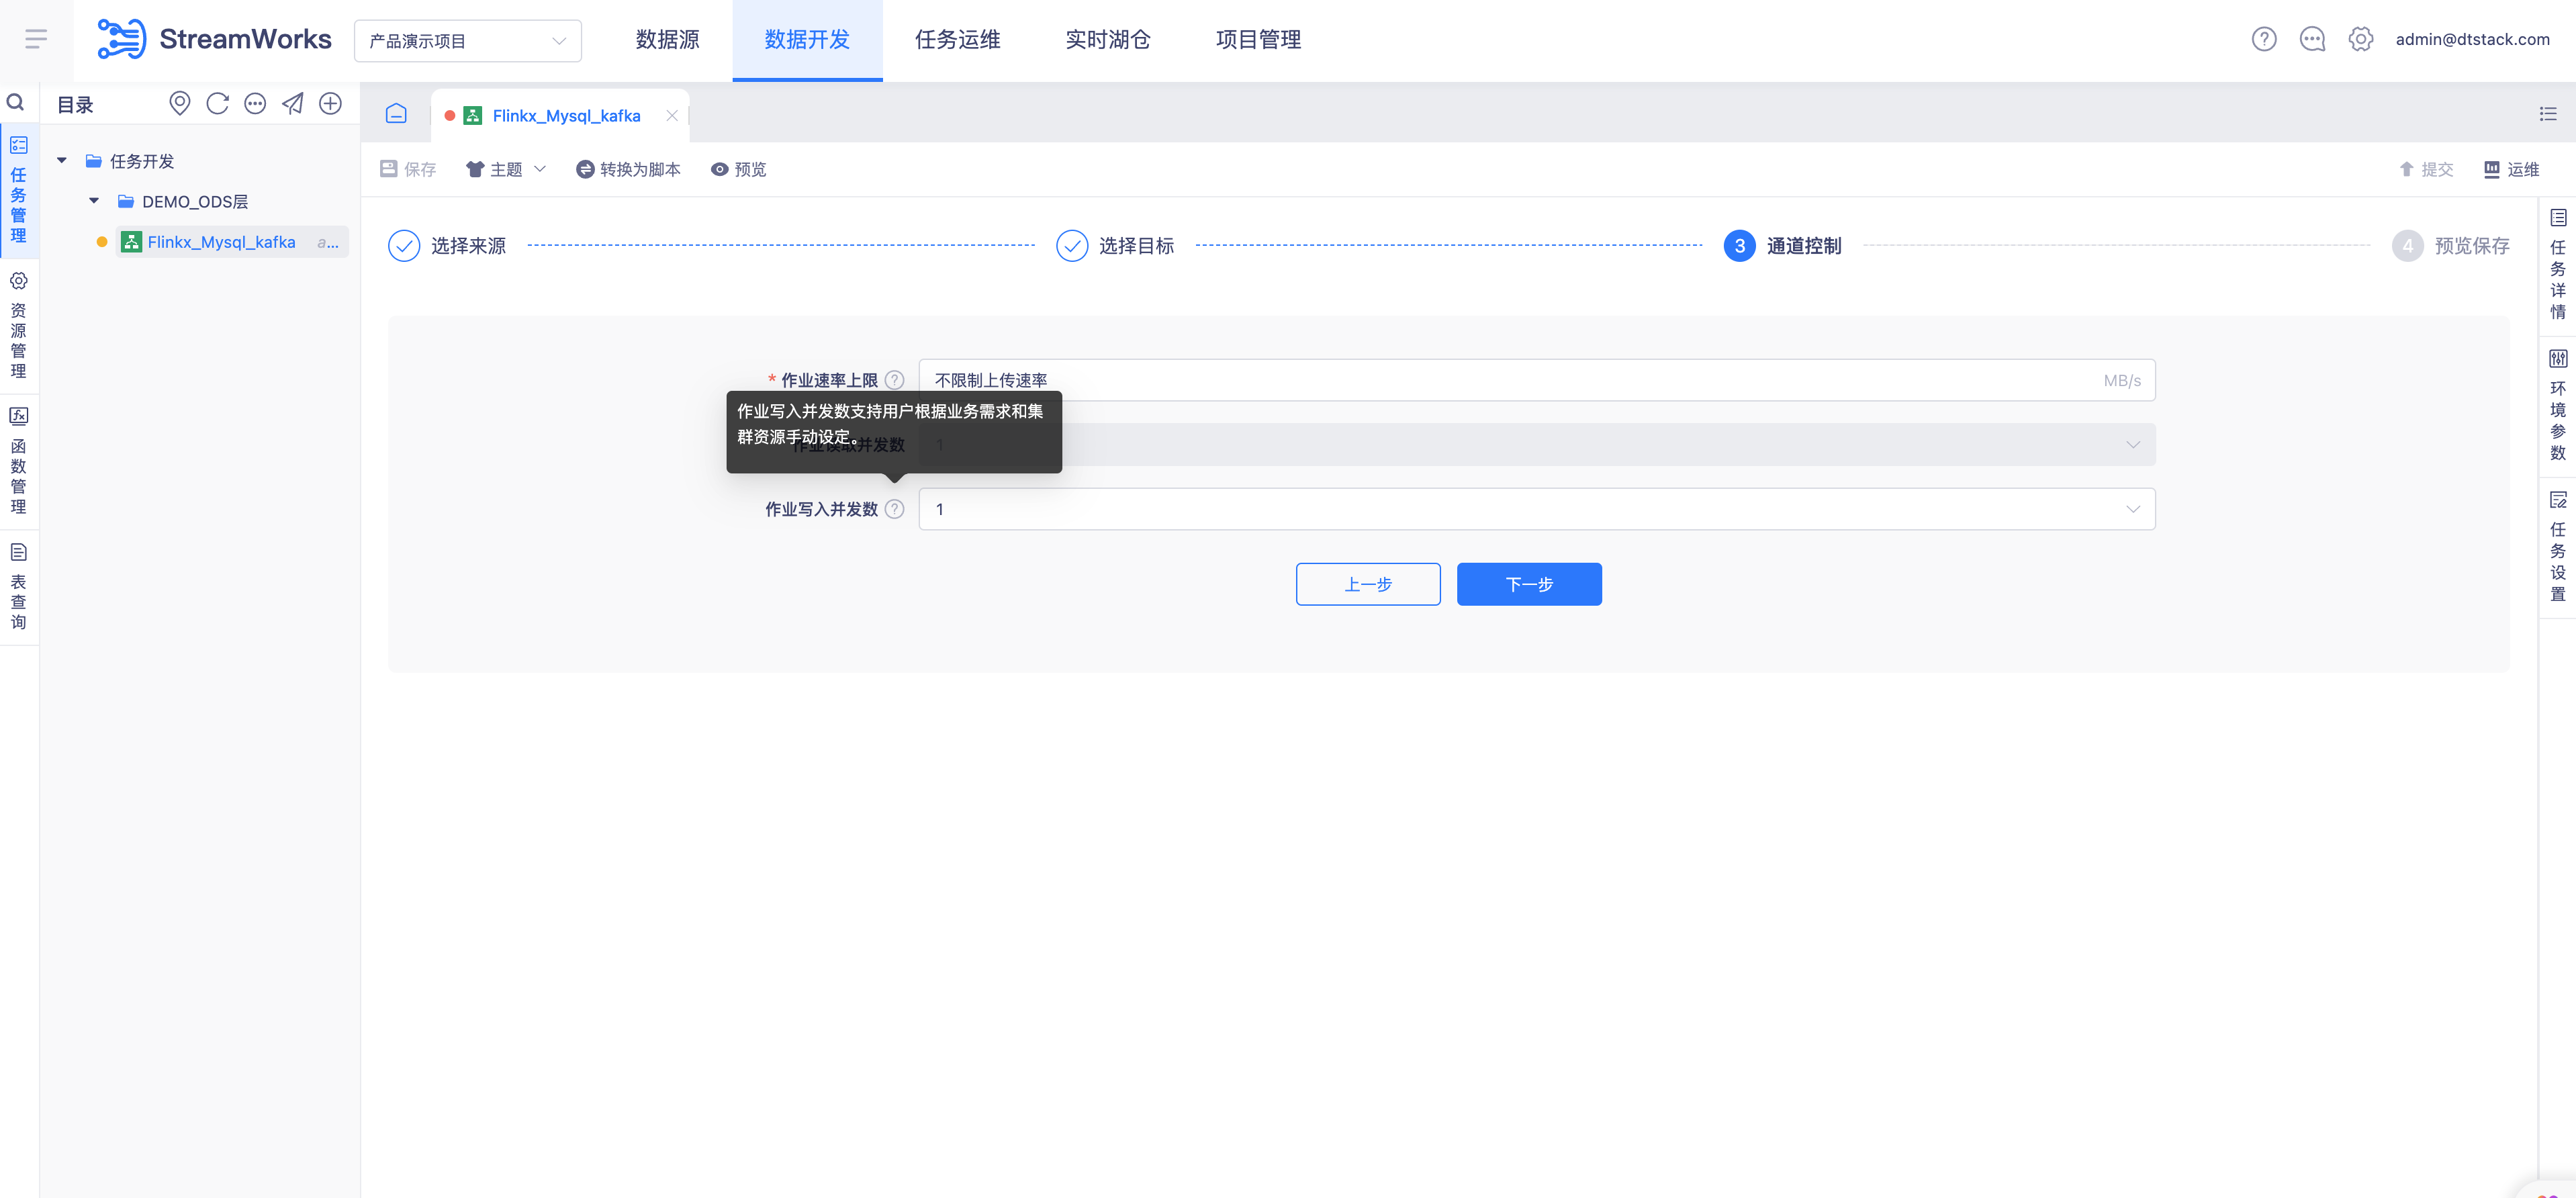Click the 保存 save button

click(408, 169)
